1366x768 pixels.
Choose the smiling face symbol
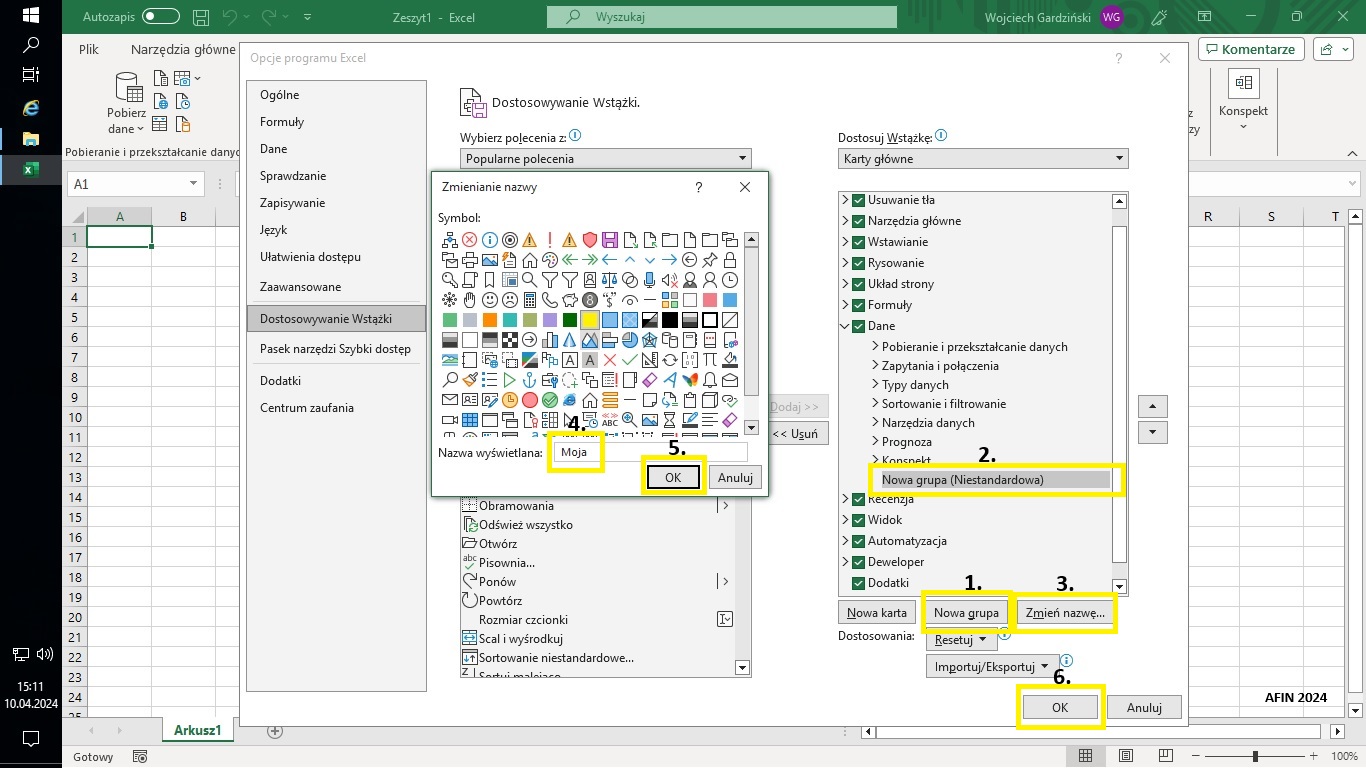pos(490,300)
